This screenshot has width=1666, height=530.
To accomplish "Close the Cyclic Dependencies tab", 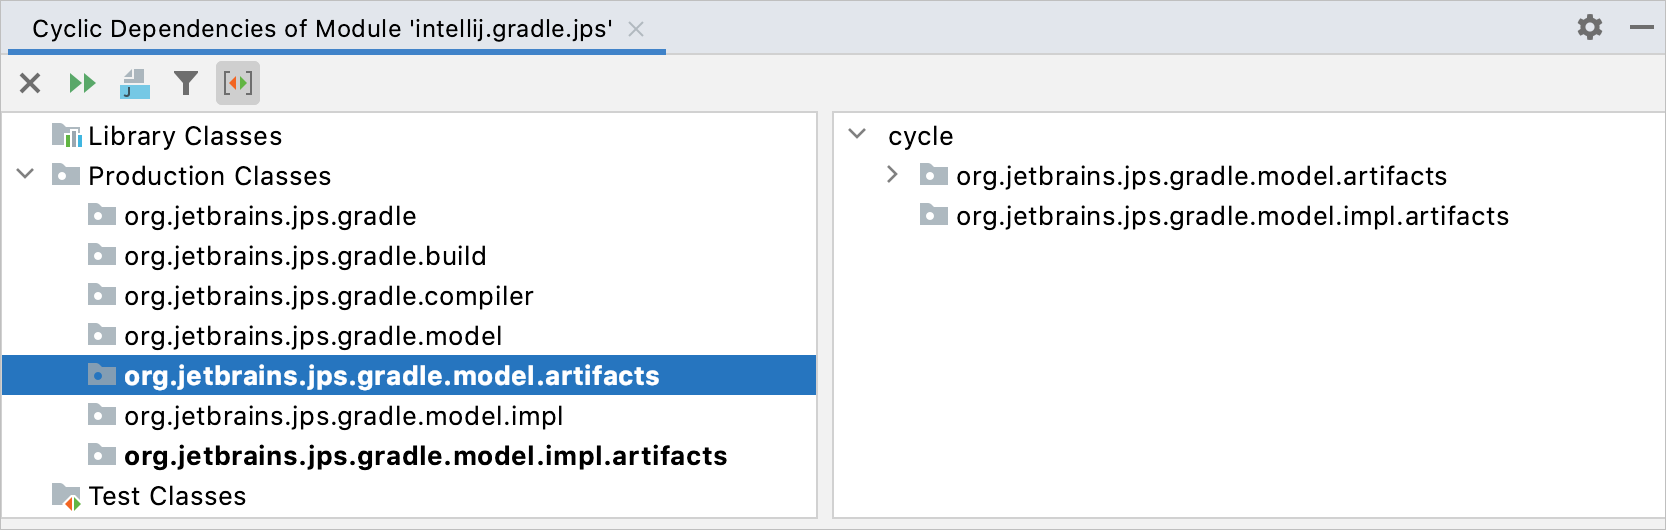I will [x=636, y=29].
